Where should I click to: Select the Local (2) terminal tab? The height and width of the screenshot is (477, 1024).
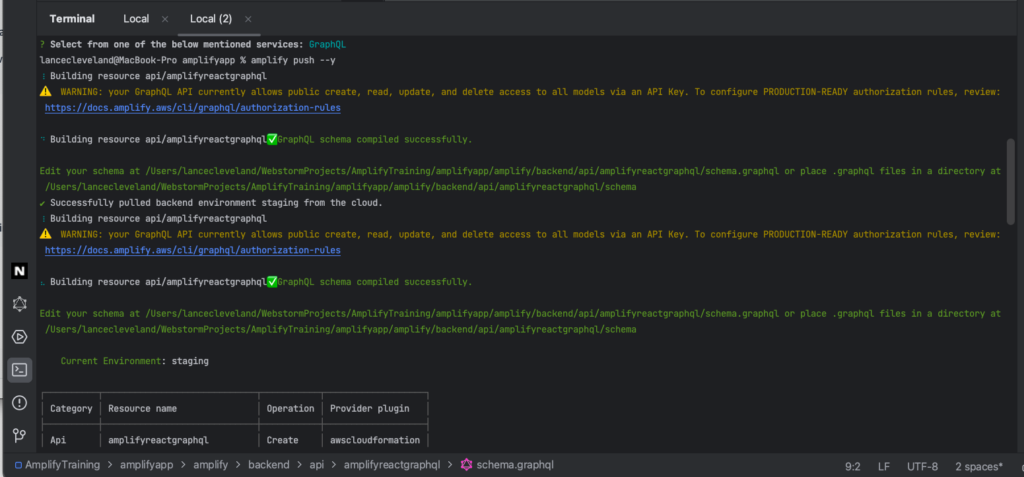click(213, 19)
